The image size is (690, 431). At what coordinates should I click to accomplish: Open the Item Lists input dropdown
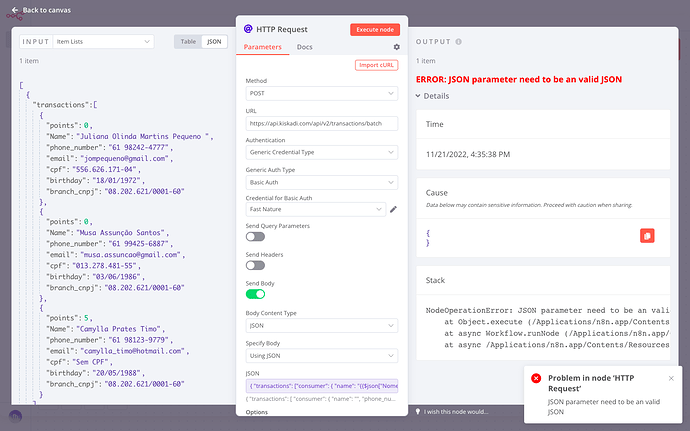click(103, 42)
